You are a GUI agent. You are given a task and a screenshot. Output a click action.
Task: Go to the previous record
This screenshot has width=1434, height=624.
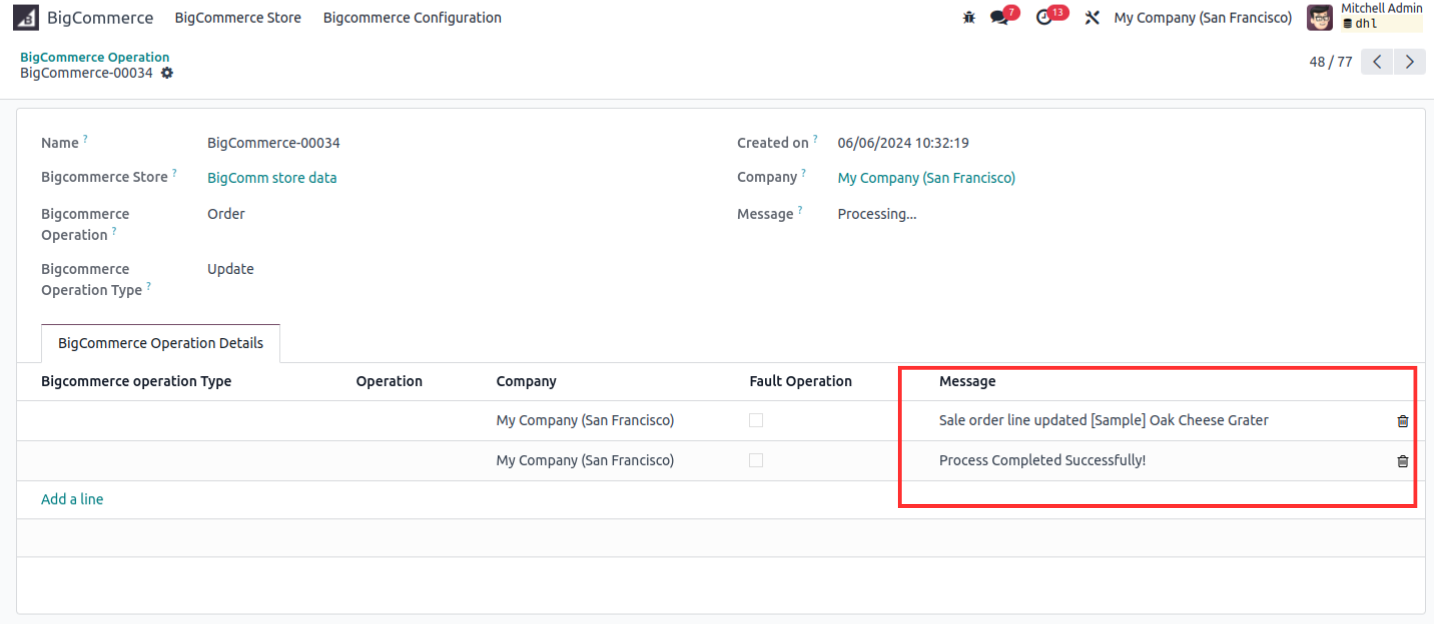[1377, 62]
